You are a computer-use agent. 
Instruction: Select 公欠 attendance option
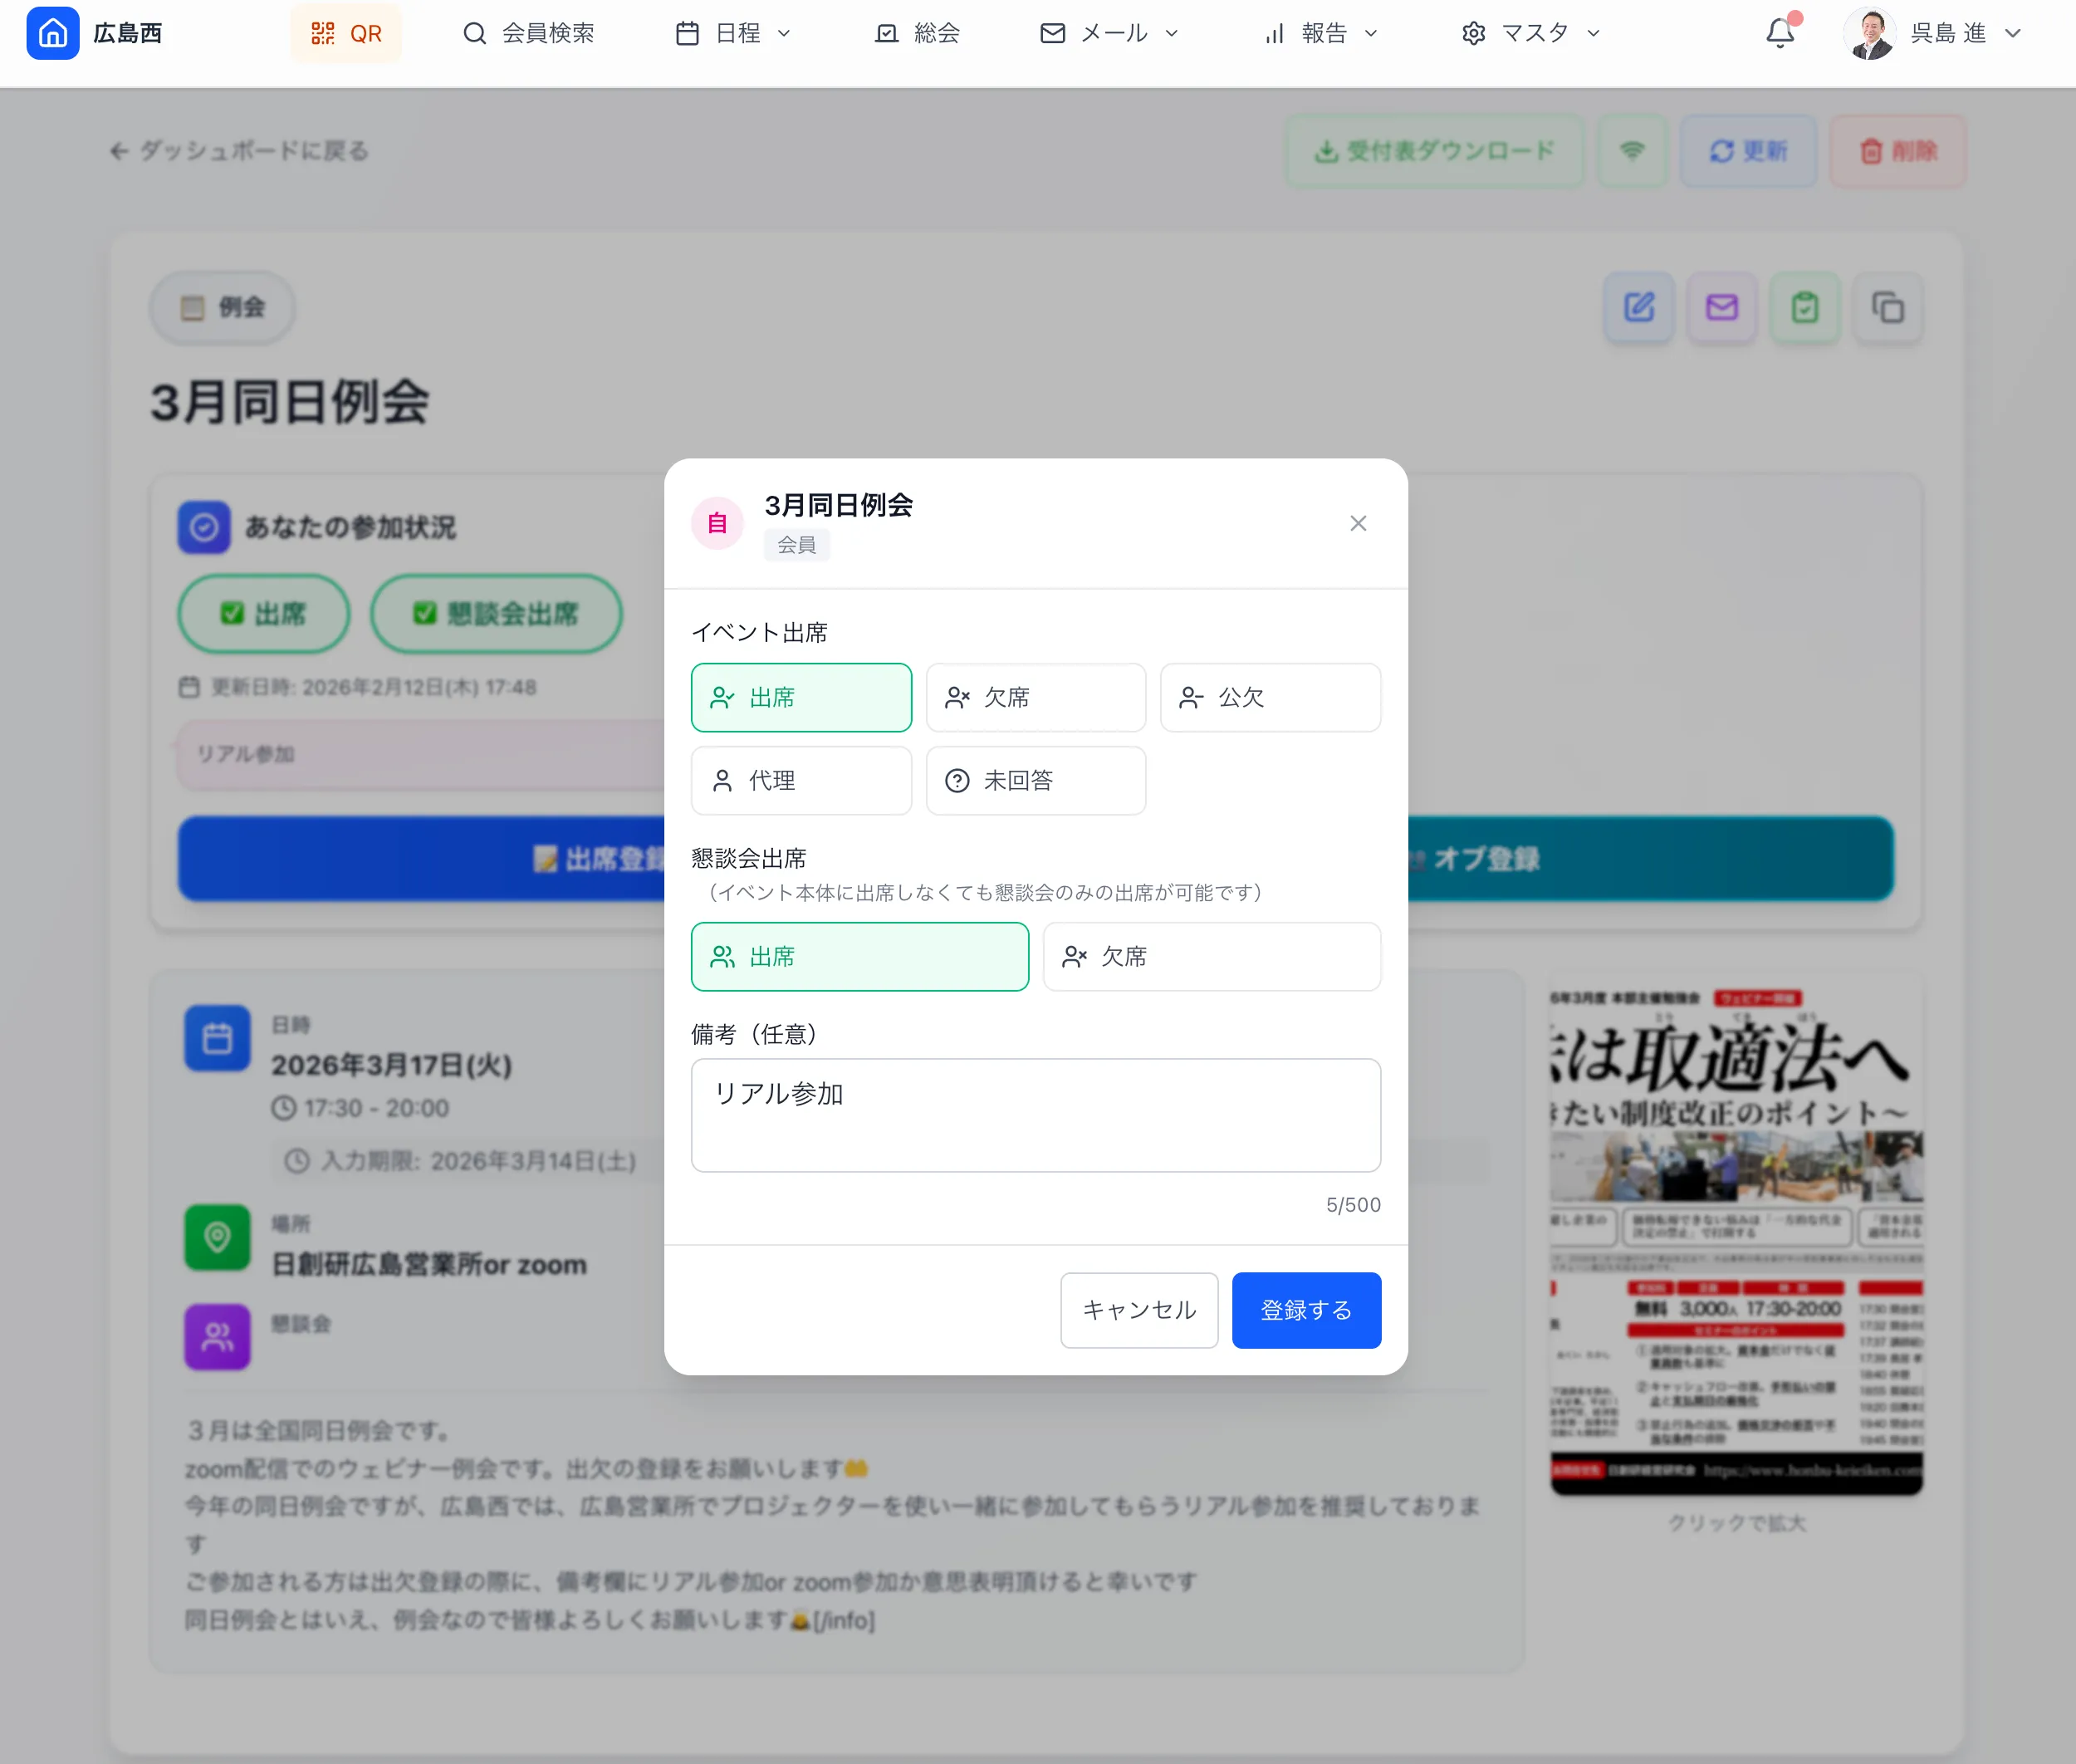point(1269,697)
